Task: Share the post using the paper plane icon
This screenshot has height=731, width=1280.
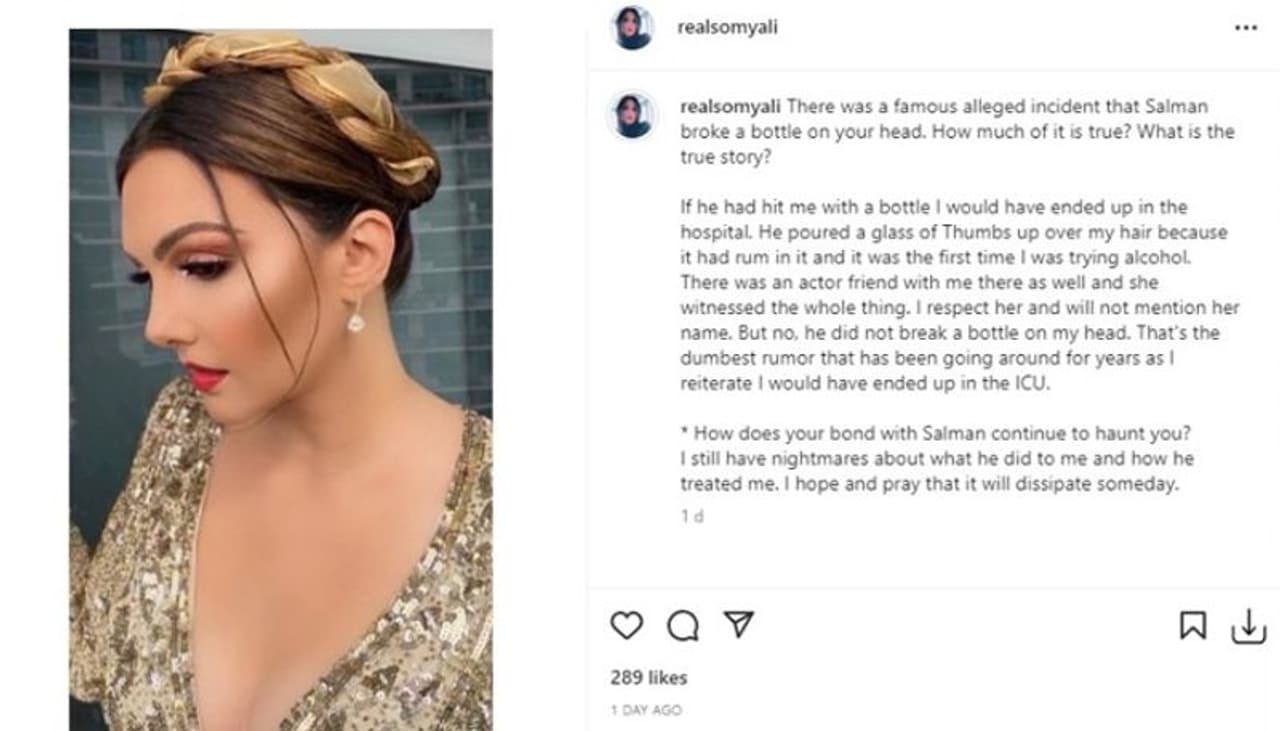Action: [x=738, y=625]
